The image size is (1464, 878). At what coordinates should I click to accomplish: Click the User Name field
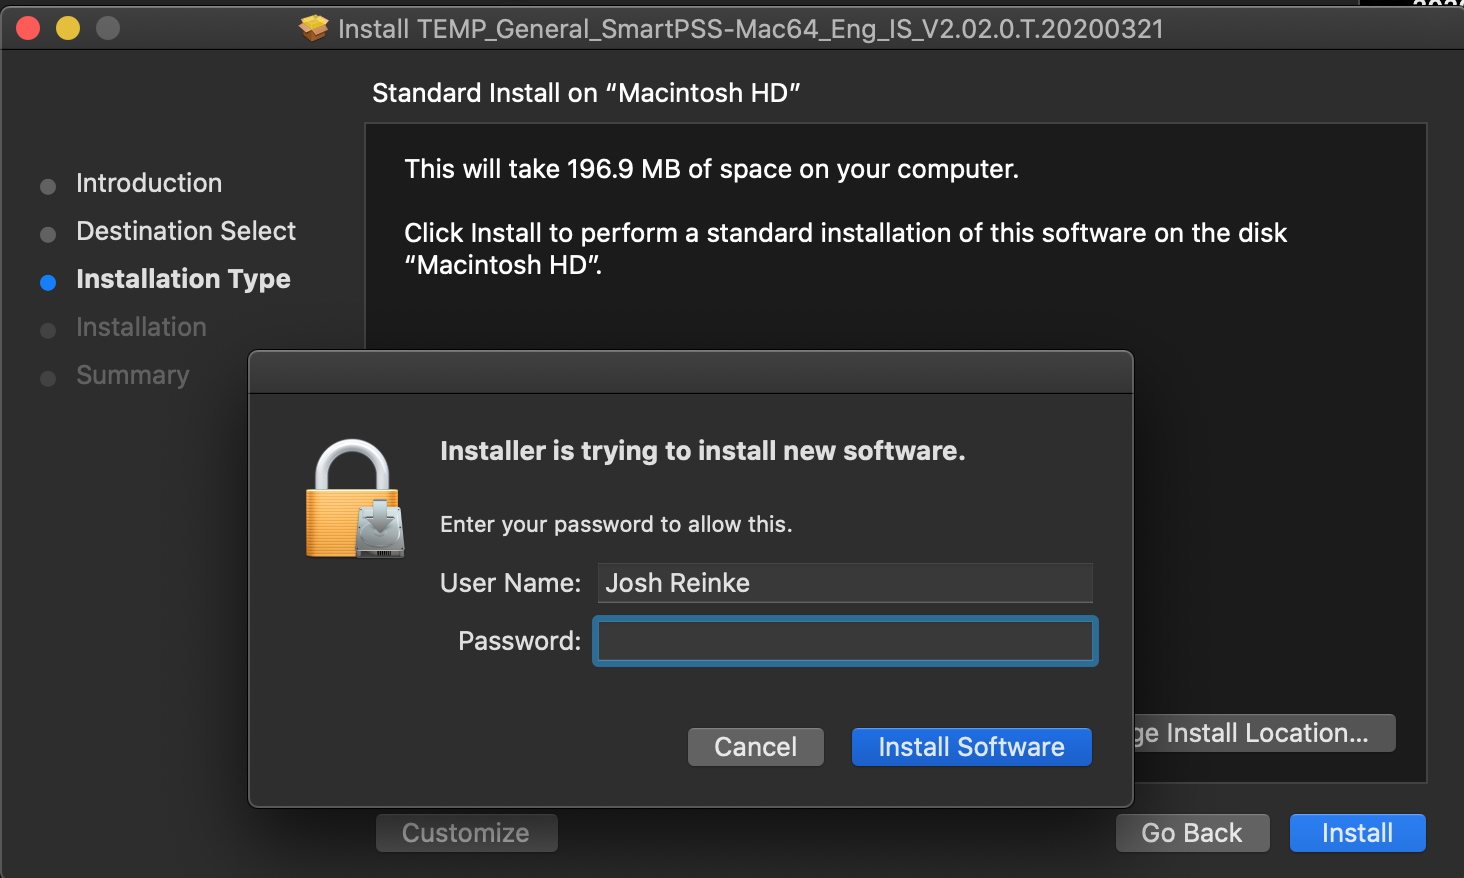click(845, 583)
